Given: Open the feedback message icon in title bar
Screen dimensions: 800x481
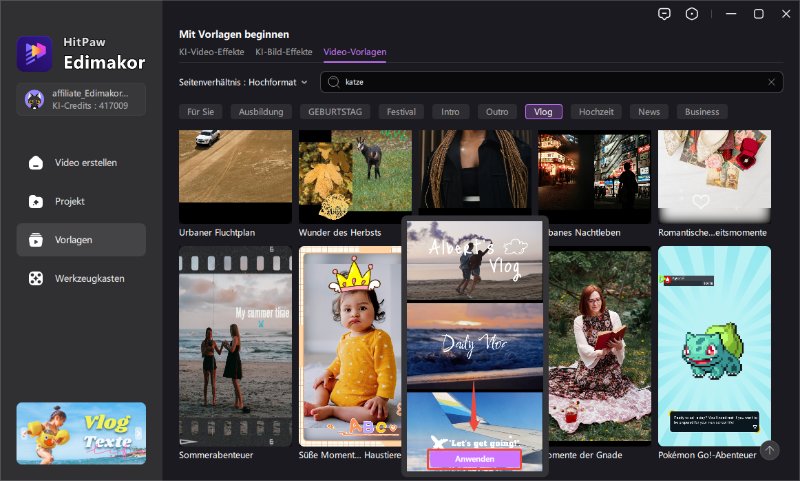Looking at the screenshot, I should (x=664, y=14).
